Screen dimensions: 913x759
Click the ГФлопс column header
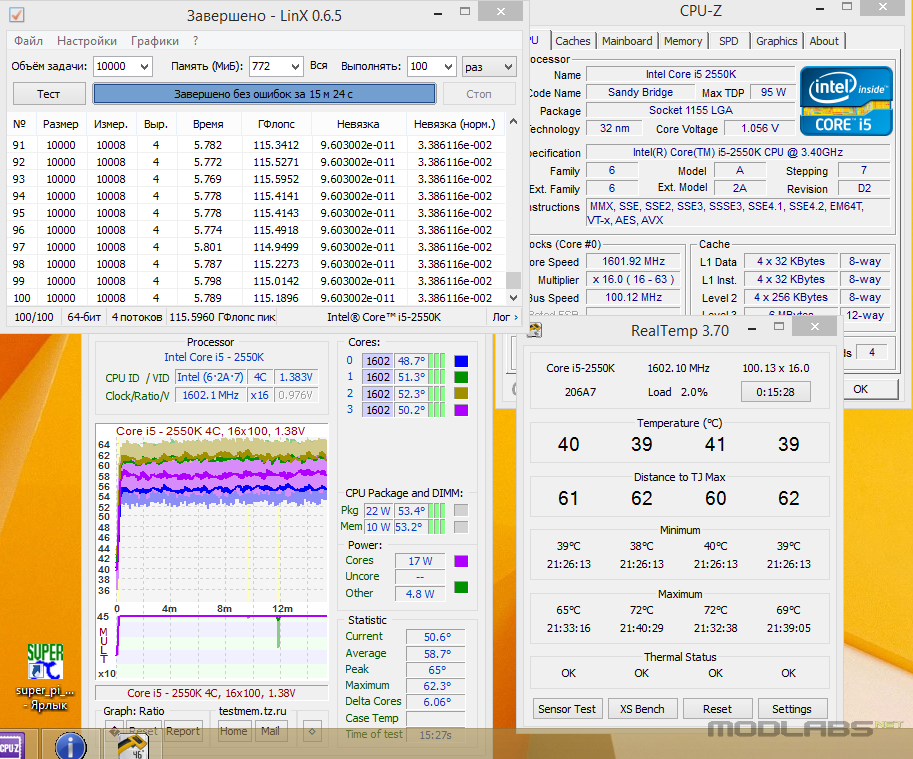[276, 124]
